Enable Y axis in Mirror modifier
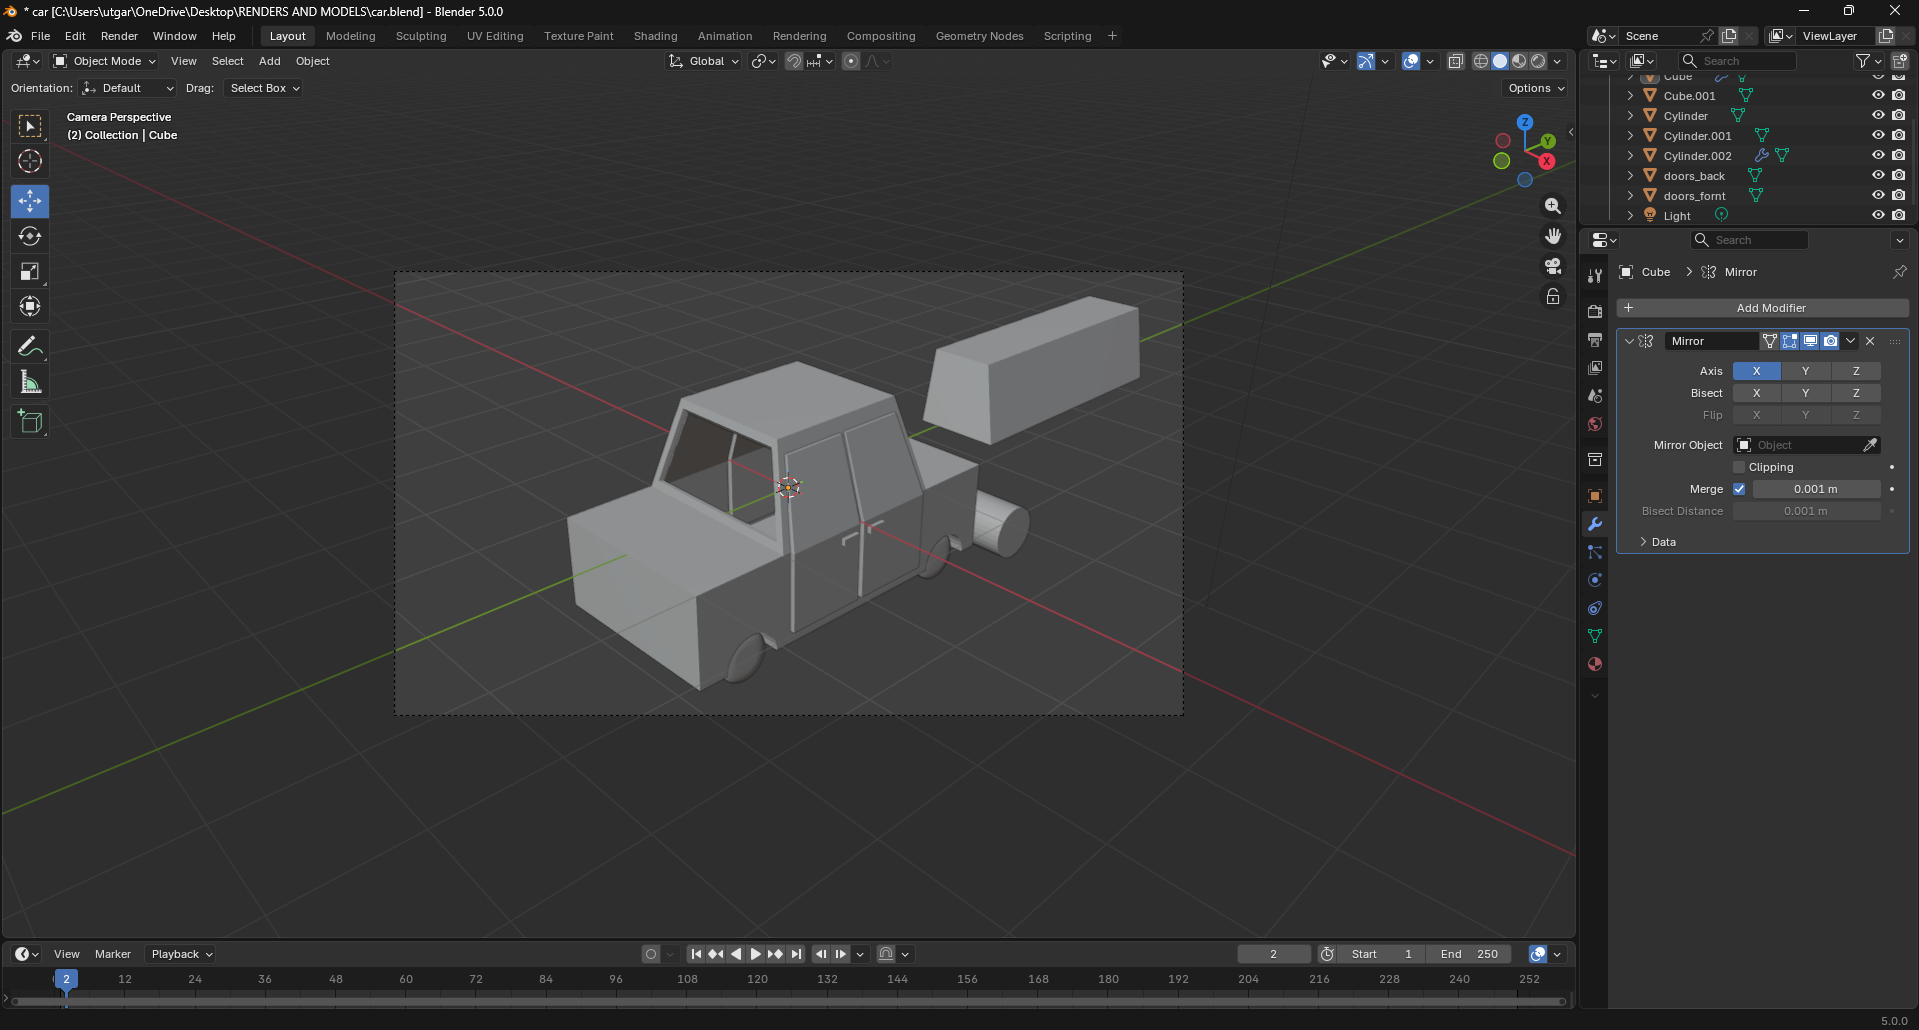Image resolution: width=1919 pixels, height=1030 pixels. [1805, 371]
